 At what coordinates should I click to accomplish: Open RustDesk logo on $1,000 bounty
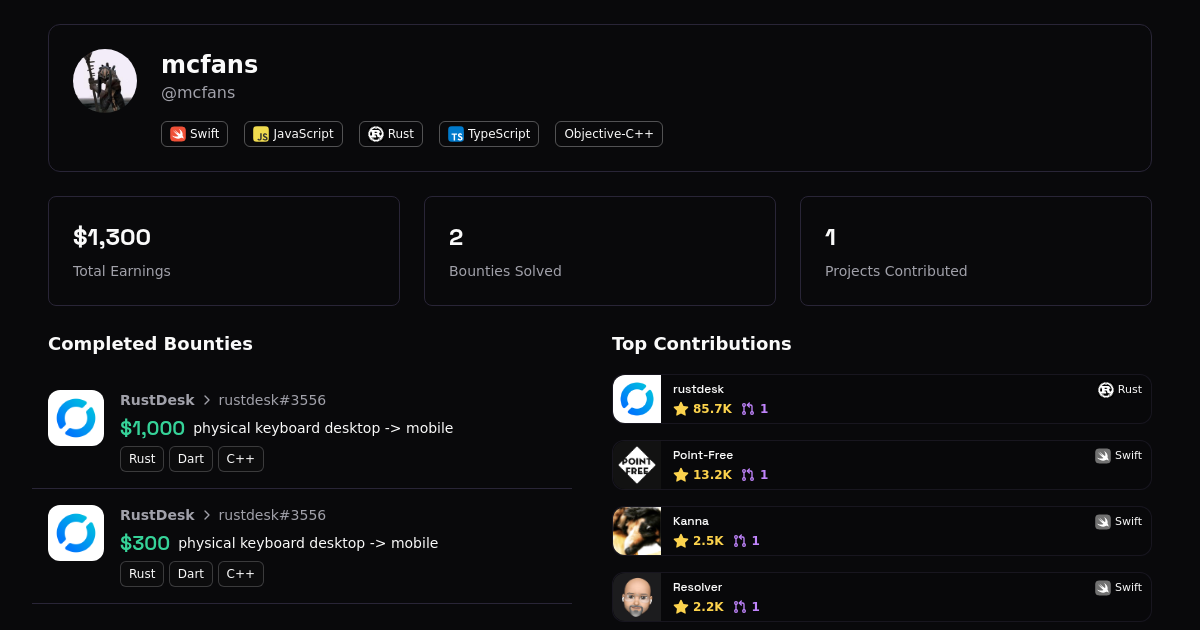coord(76,418)
